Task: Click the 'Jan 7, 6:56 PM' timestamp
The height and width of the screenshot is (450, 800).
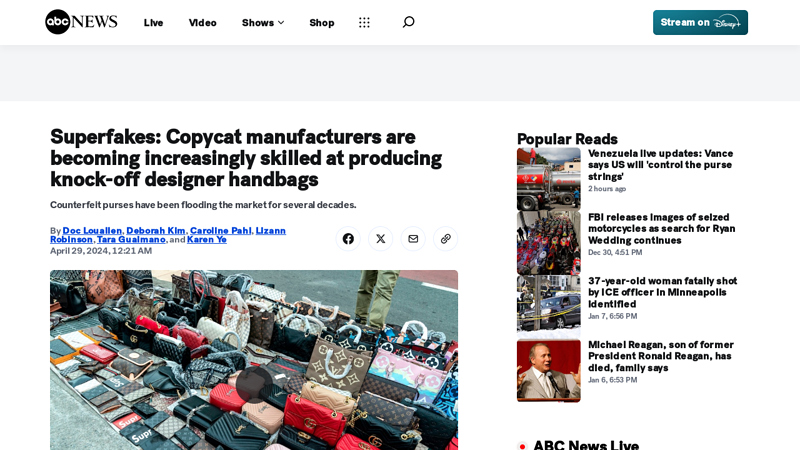Action: point(612,316)
